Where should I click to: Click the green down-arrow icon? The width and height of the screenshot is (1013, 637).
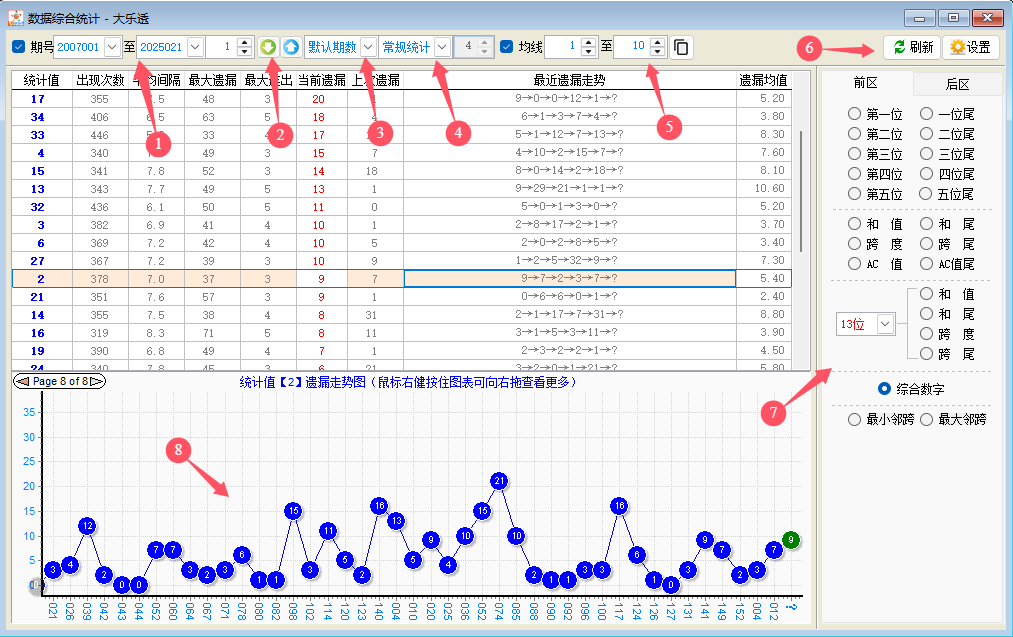point(268,47)
